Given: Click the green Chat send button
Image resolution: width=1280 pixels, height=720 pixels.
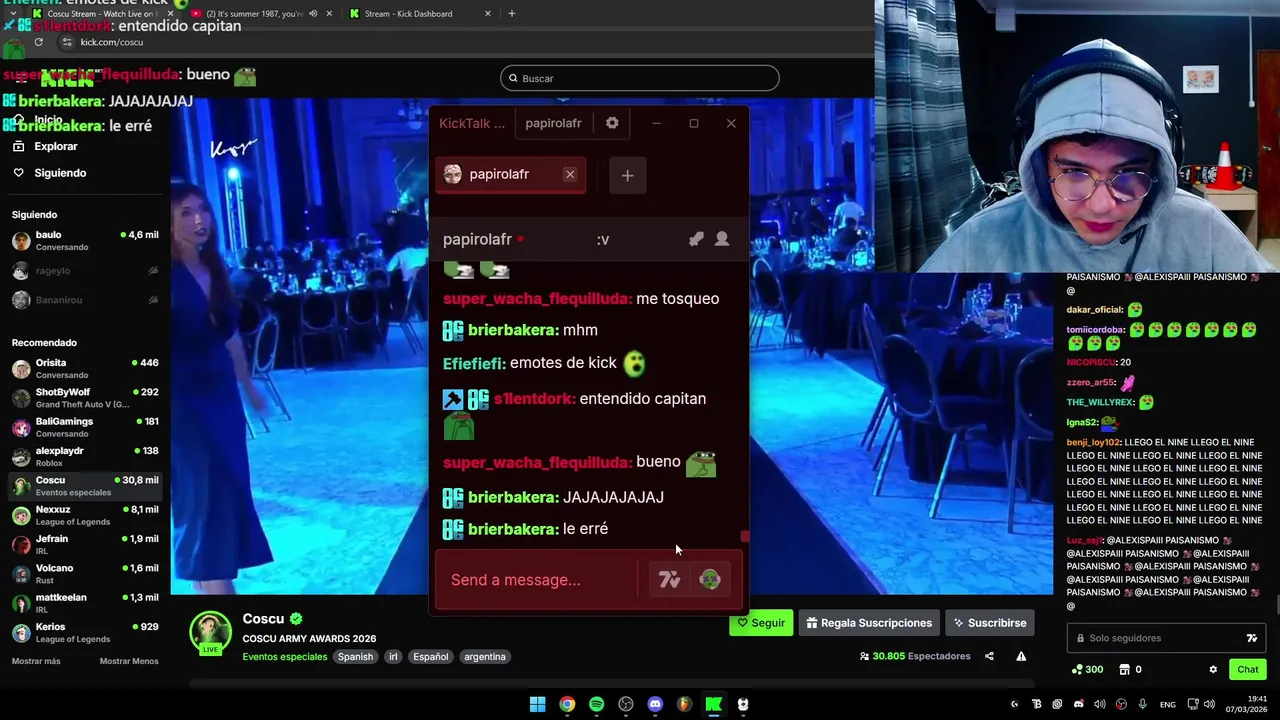Looking at the screenshot, I should (1248, 670).
